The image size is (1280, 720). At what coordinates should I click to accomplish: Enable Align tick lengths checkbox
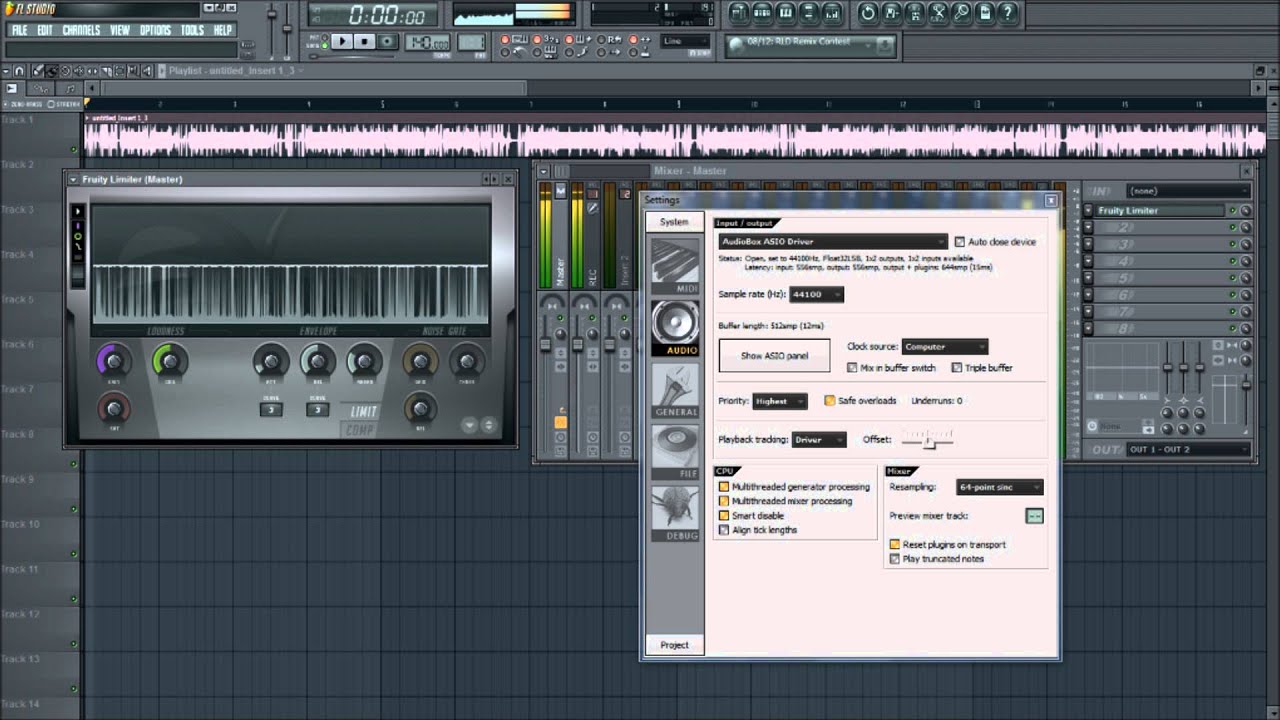point(724,530)
